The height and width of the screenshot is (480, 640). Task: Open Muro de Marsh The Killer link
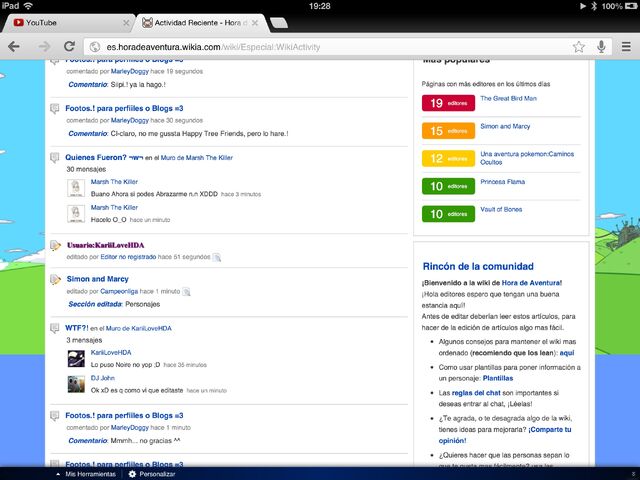click(197, 158)
